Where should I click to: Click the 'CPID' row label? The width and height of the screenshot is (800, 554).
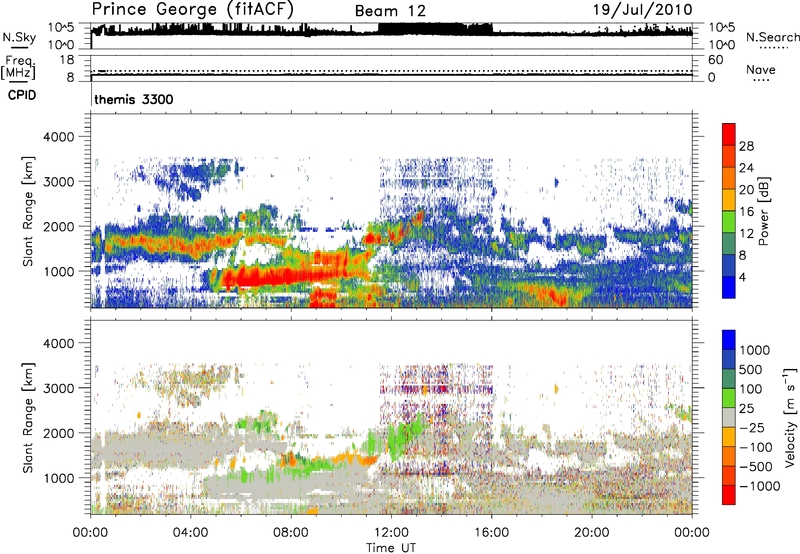pos(22,95)
